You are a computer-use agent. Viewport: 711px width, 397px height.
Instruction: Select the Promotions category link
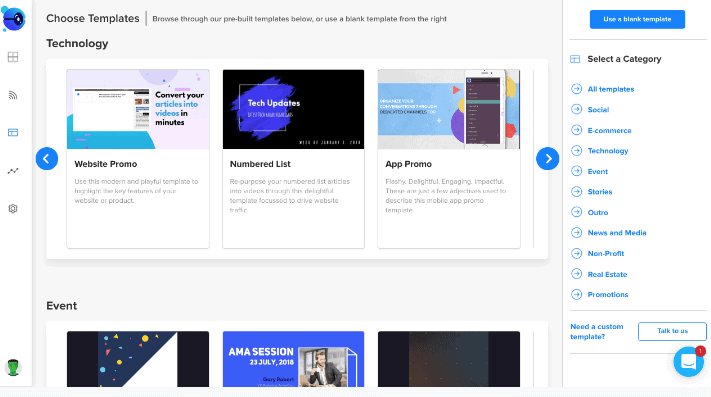click(608, 295)
